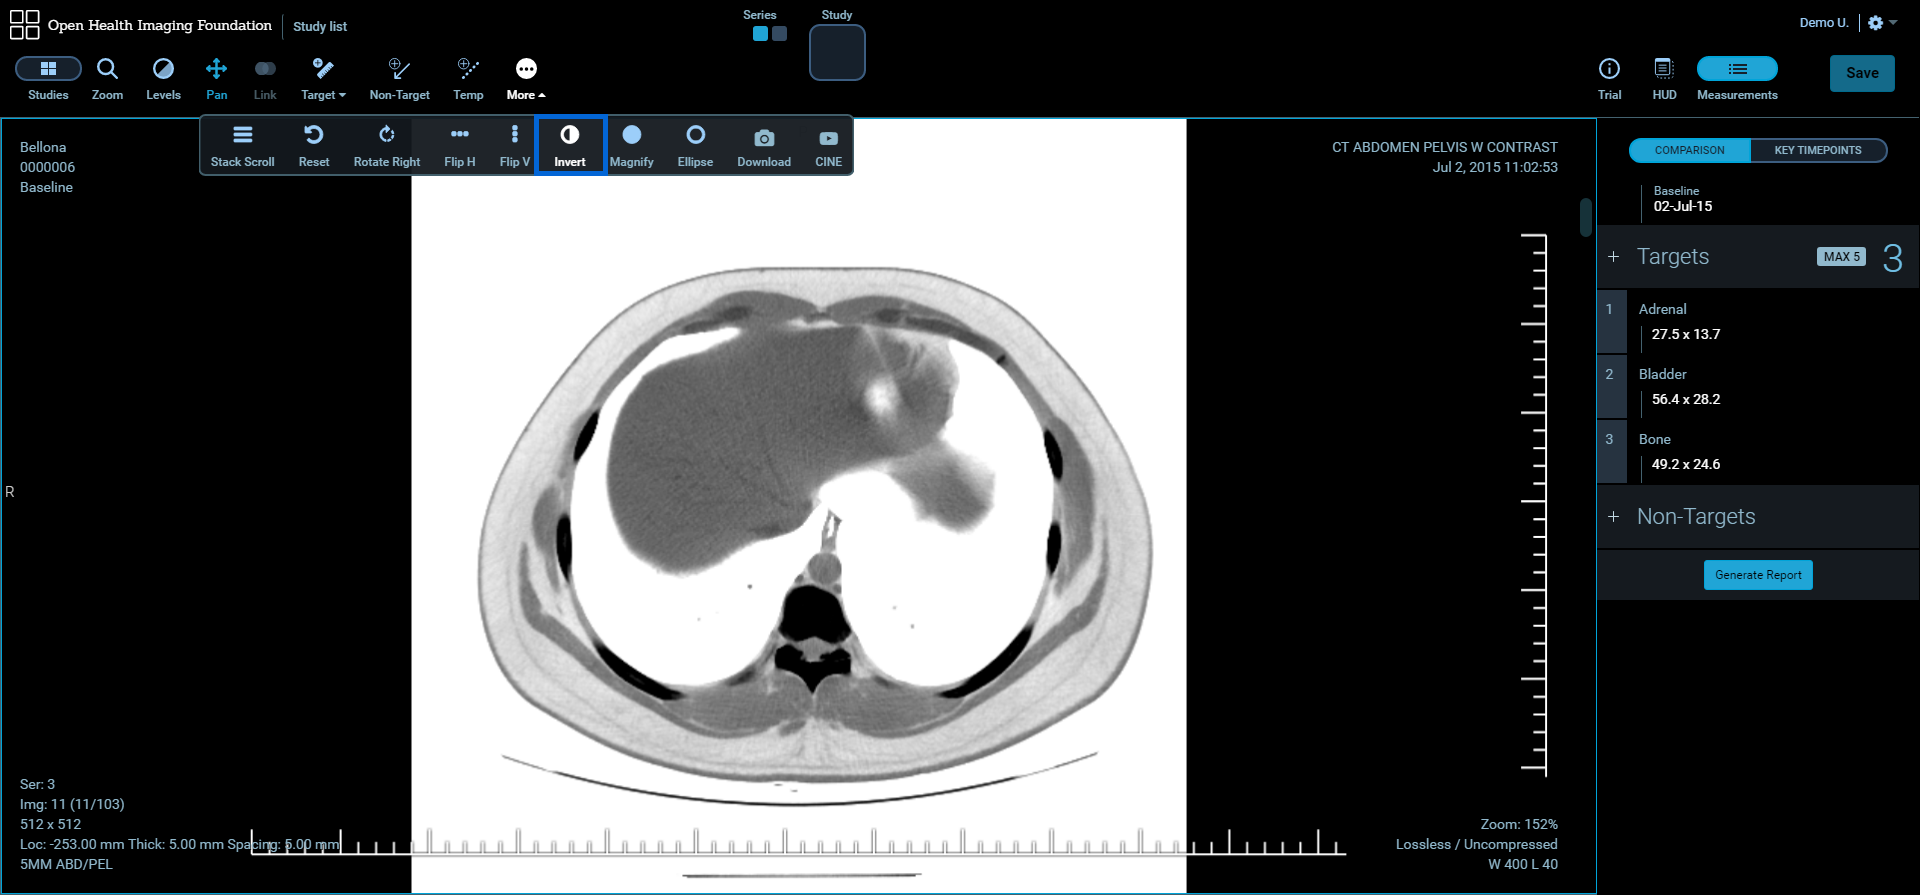Select the Magnify tool
The height and width of the screenshot is (895, 1920).
click(x=631, y=145)
